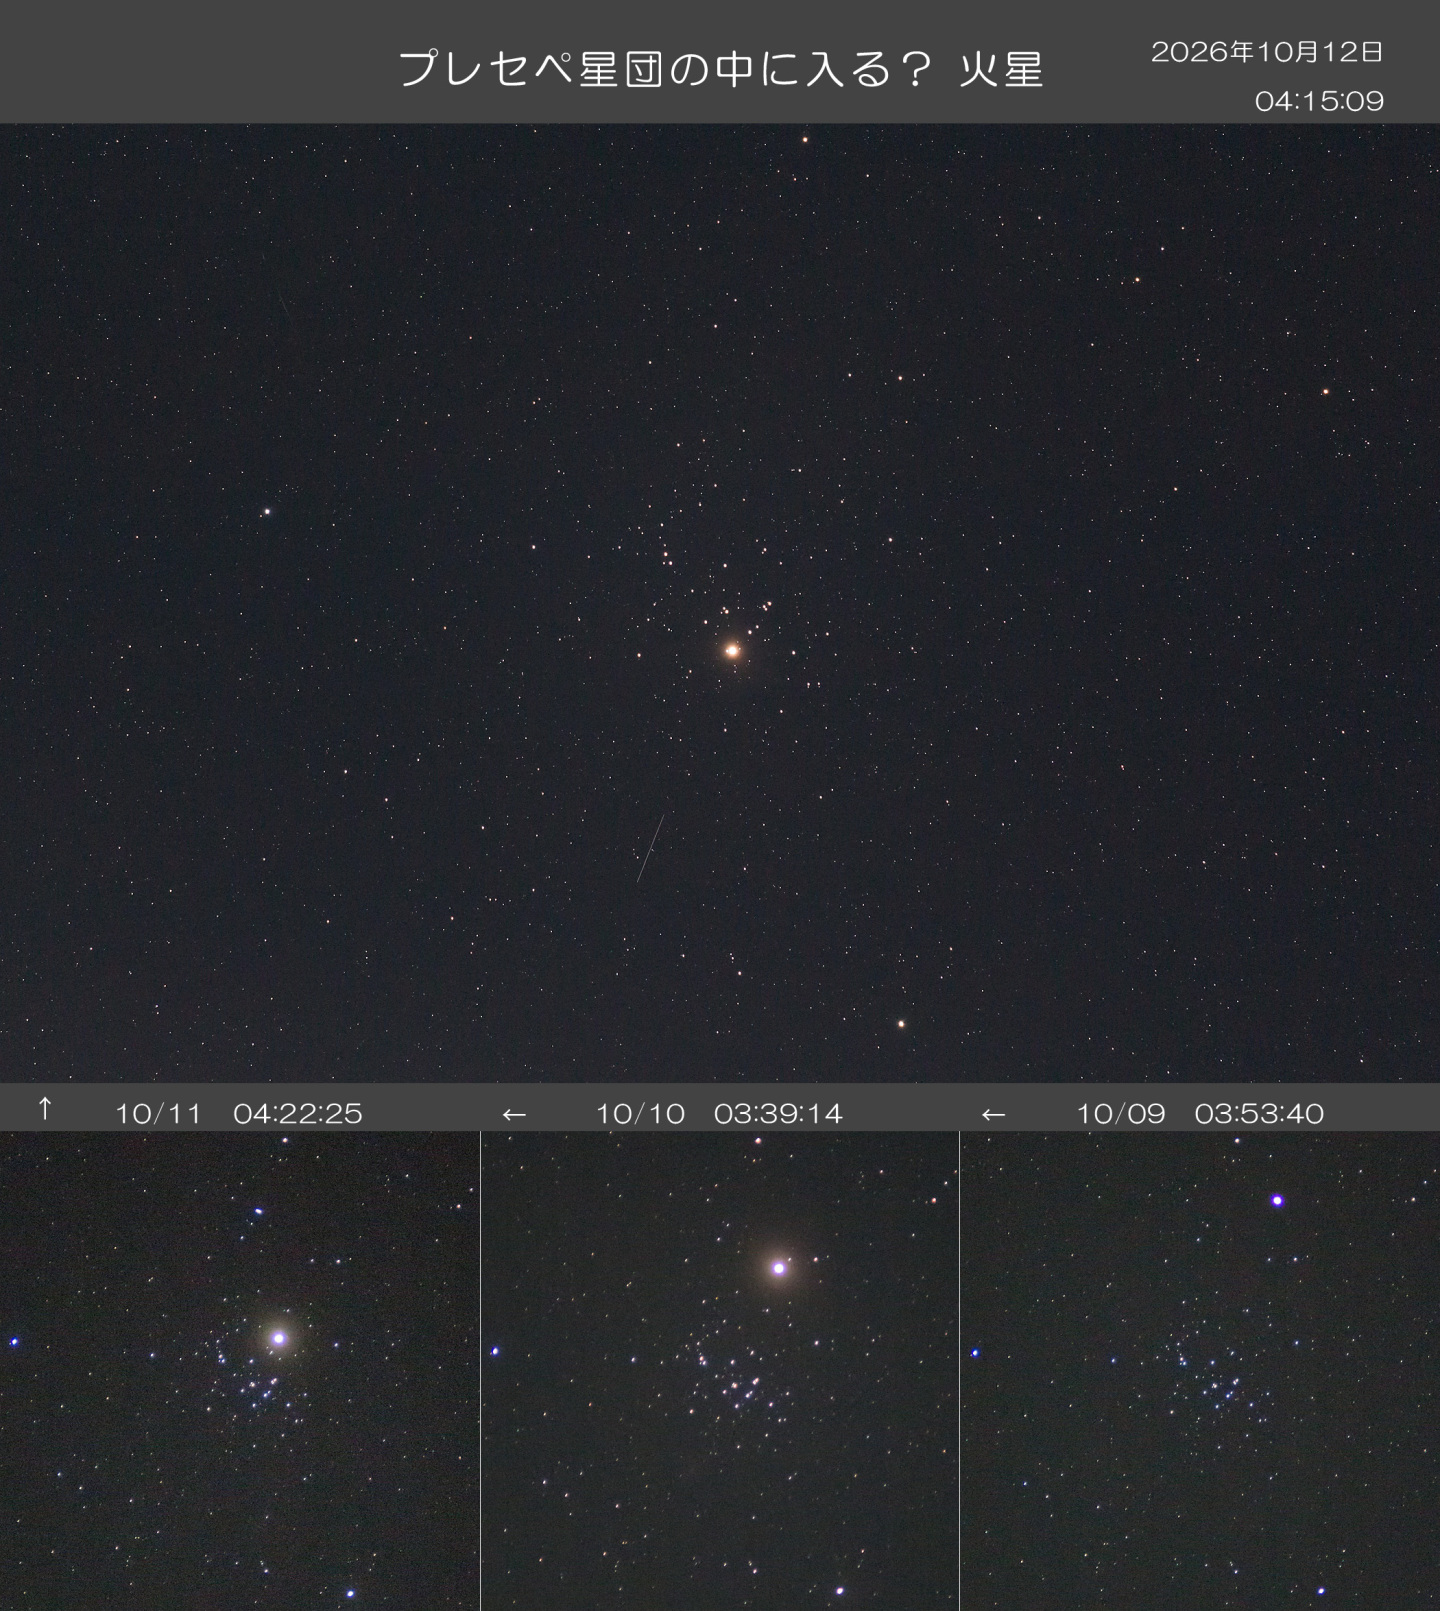Click the orange star near bottom of main image
Viewport: 1440px width, 1611px height.
tap(901, 1024)
